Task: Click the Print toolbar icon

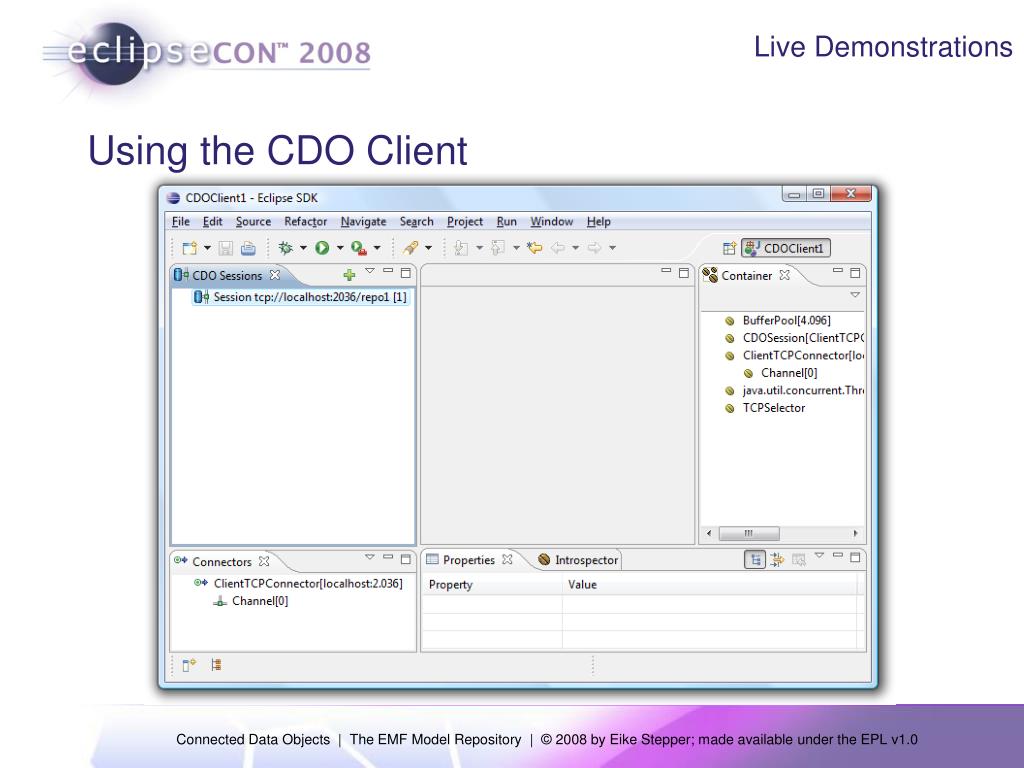Action: pyautogui.click(x=248, y=248)
